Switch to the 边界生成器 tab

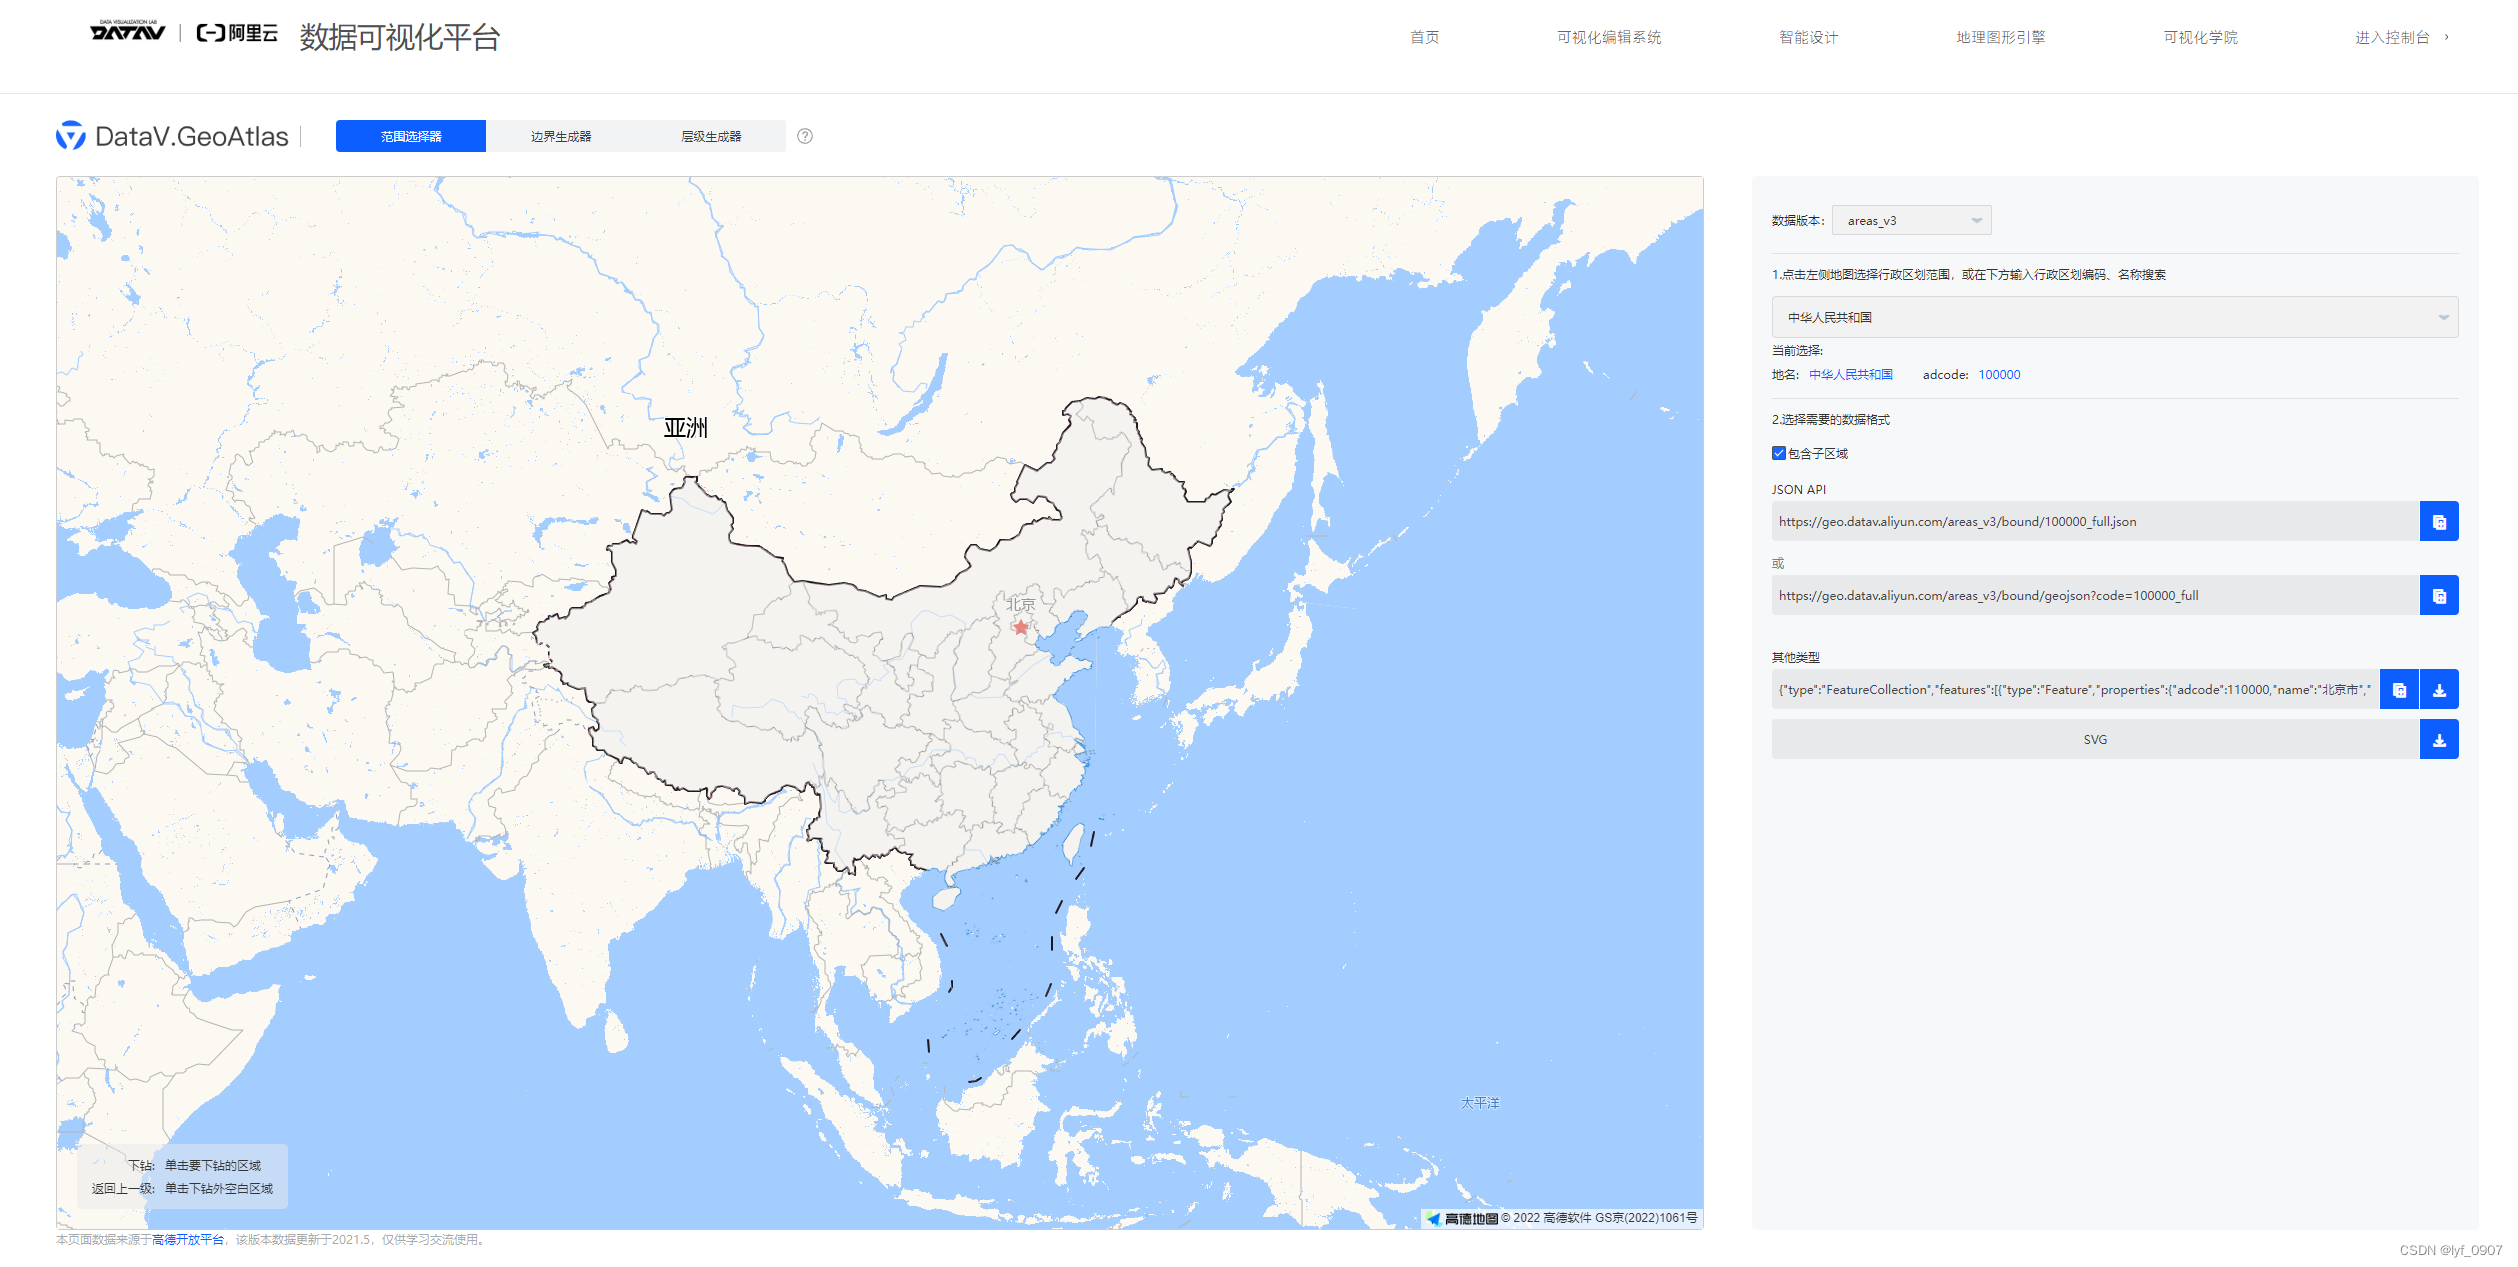pos(560,135)
